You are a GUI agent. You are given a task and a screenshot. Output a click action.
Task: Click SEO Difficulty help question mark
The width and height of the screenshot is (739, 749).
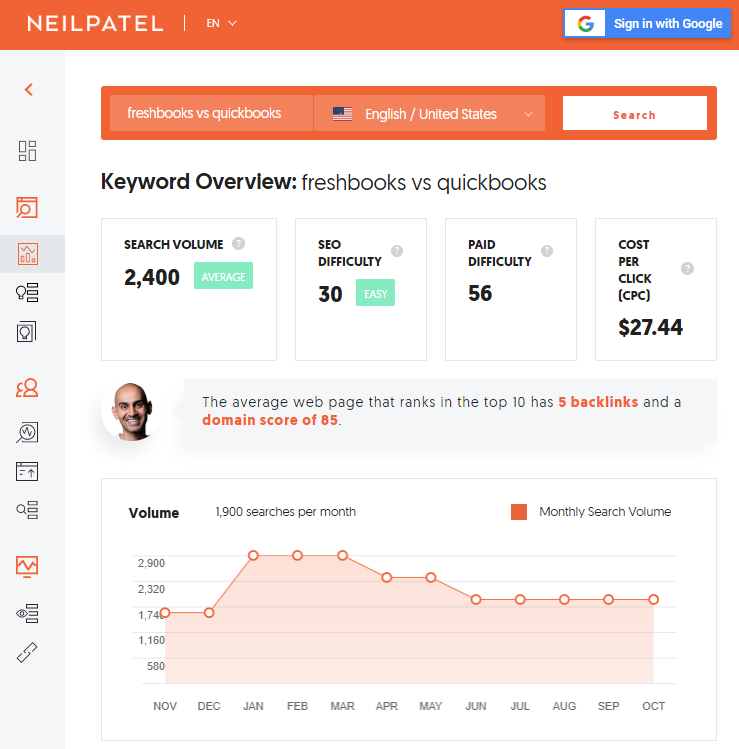[397, 251]
